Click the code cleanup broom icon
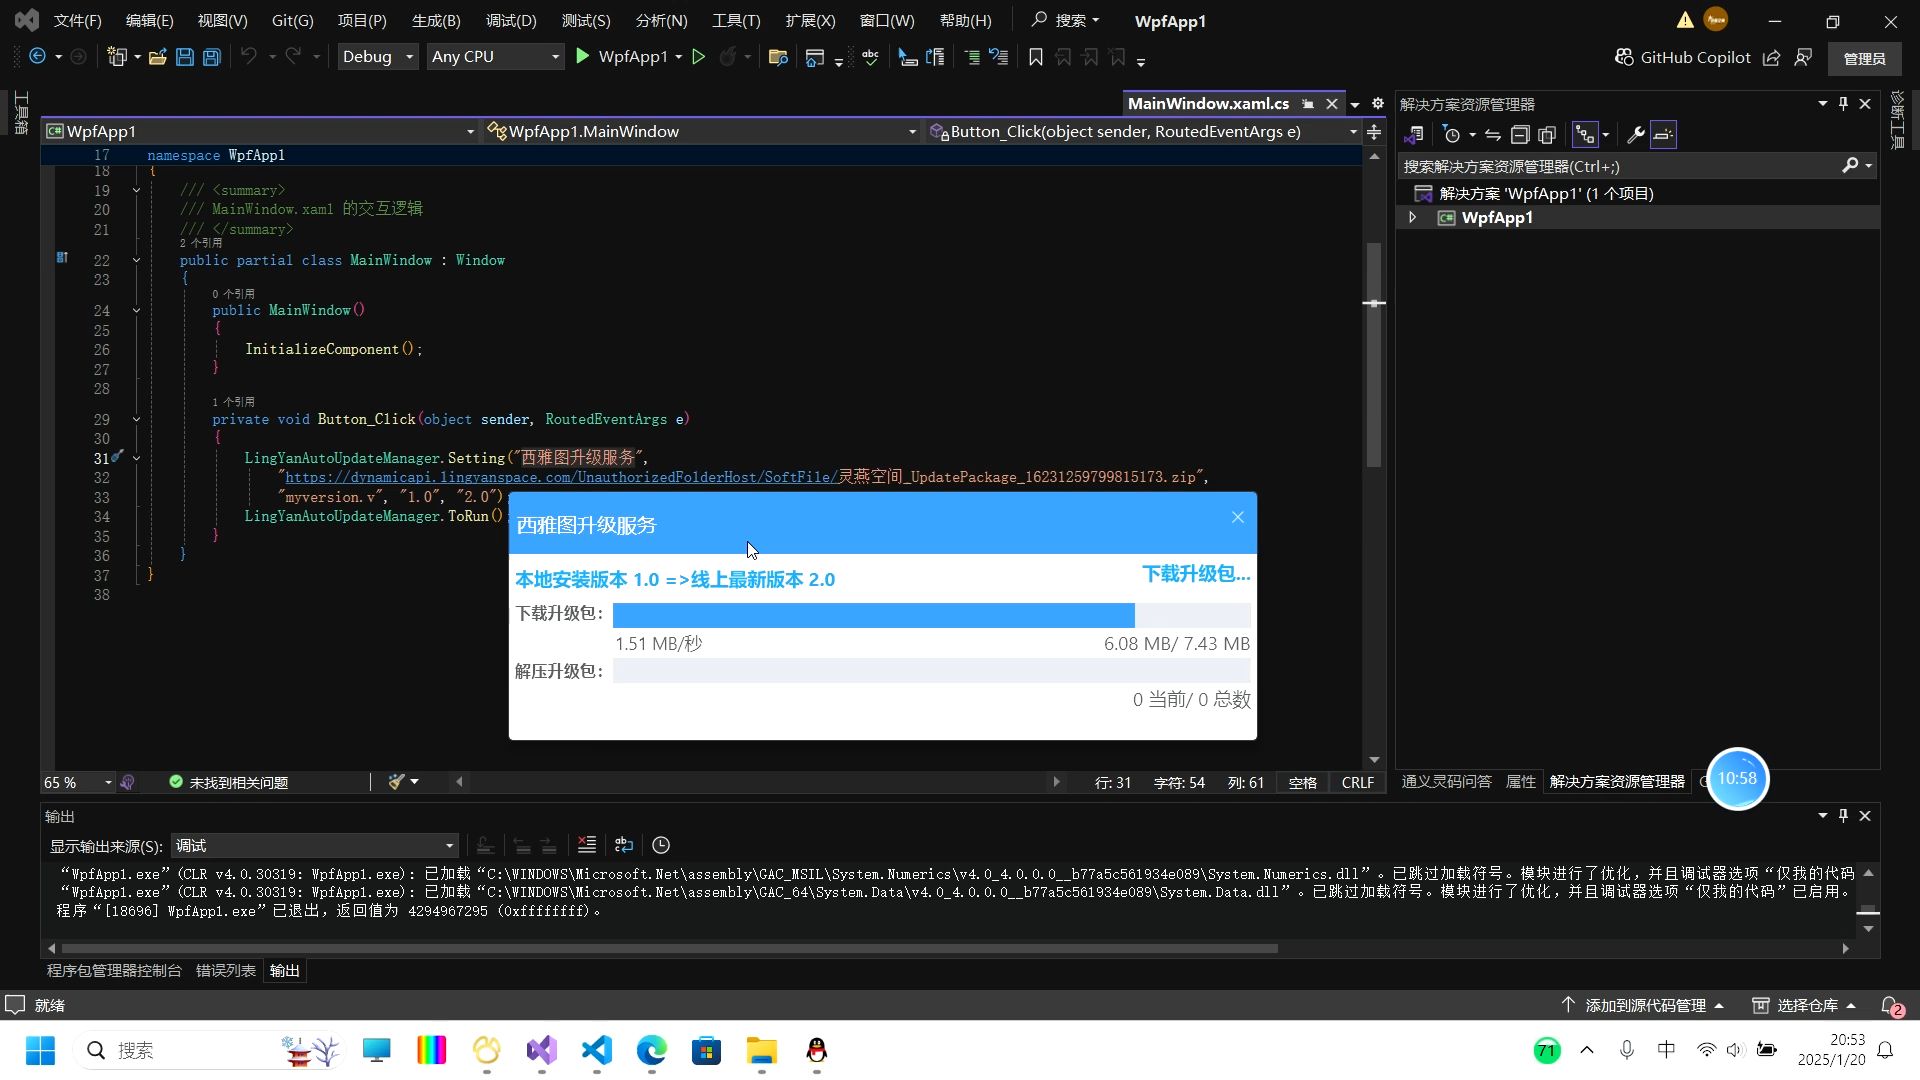Image resolution: width=1920 pixels, height=1080 pixels. point(396,782)
